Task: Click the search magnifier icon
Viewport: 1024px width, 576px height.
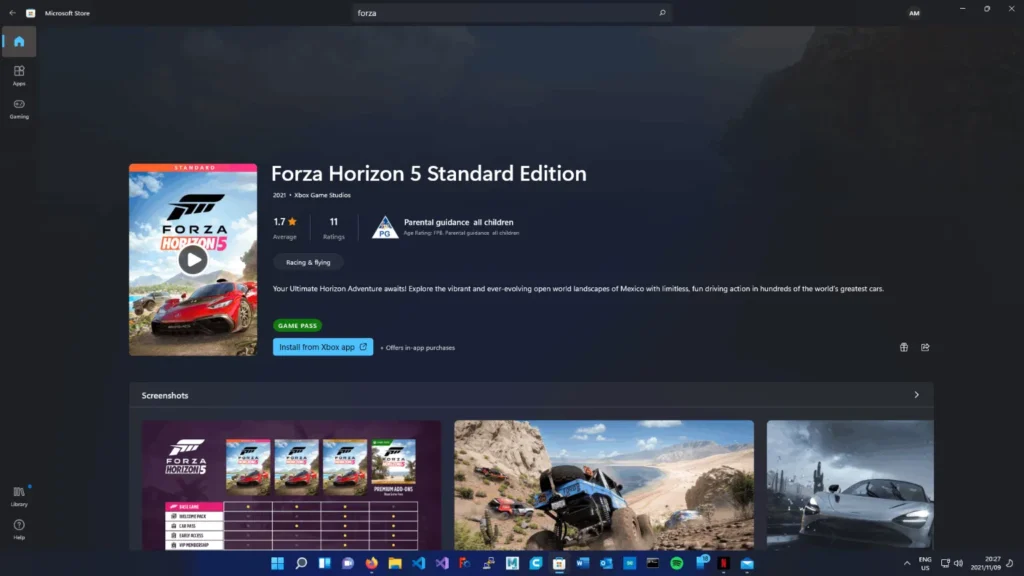Action: coord(662,12)
